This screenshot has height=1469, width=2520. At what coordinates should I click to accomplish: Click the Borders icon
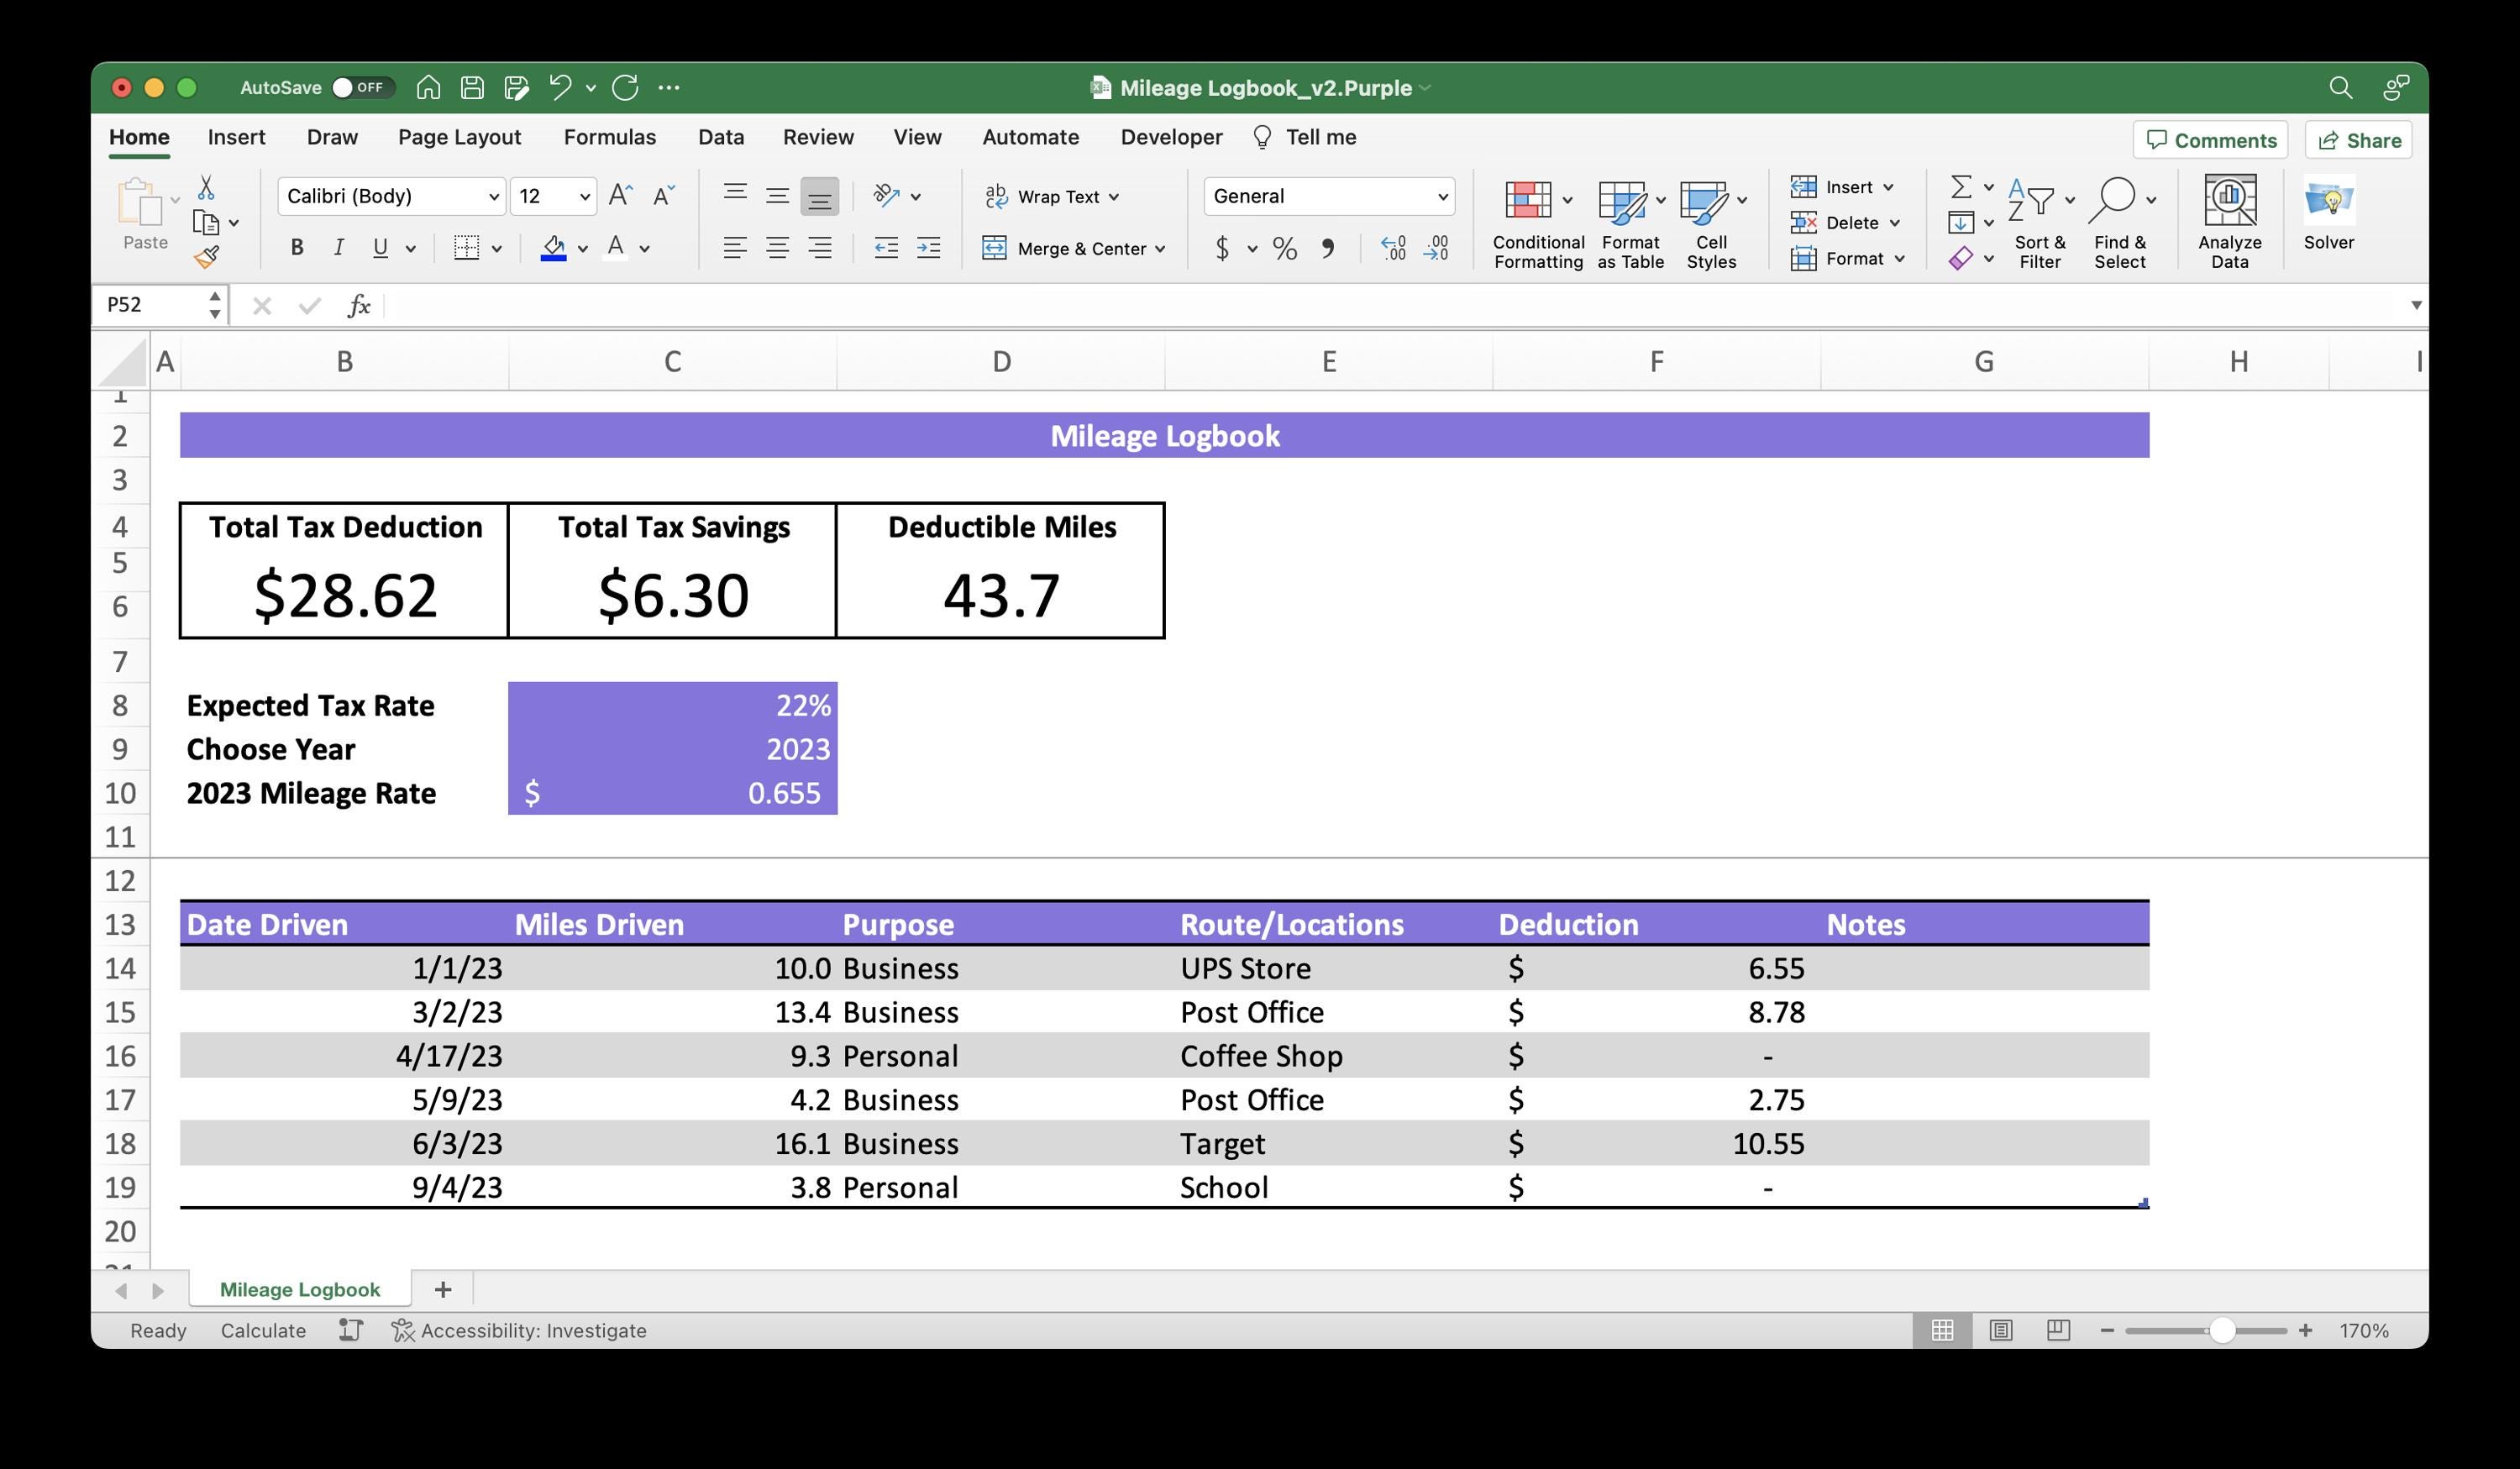[466, 247]
